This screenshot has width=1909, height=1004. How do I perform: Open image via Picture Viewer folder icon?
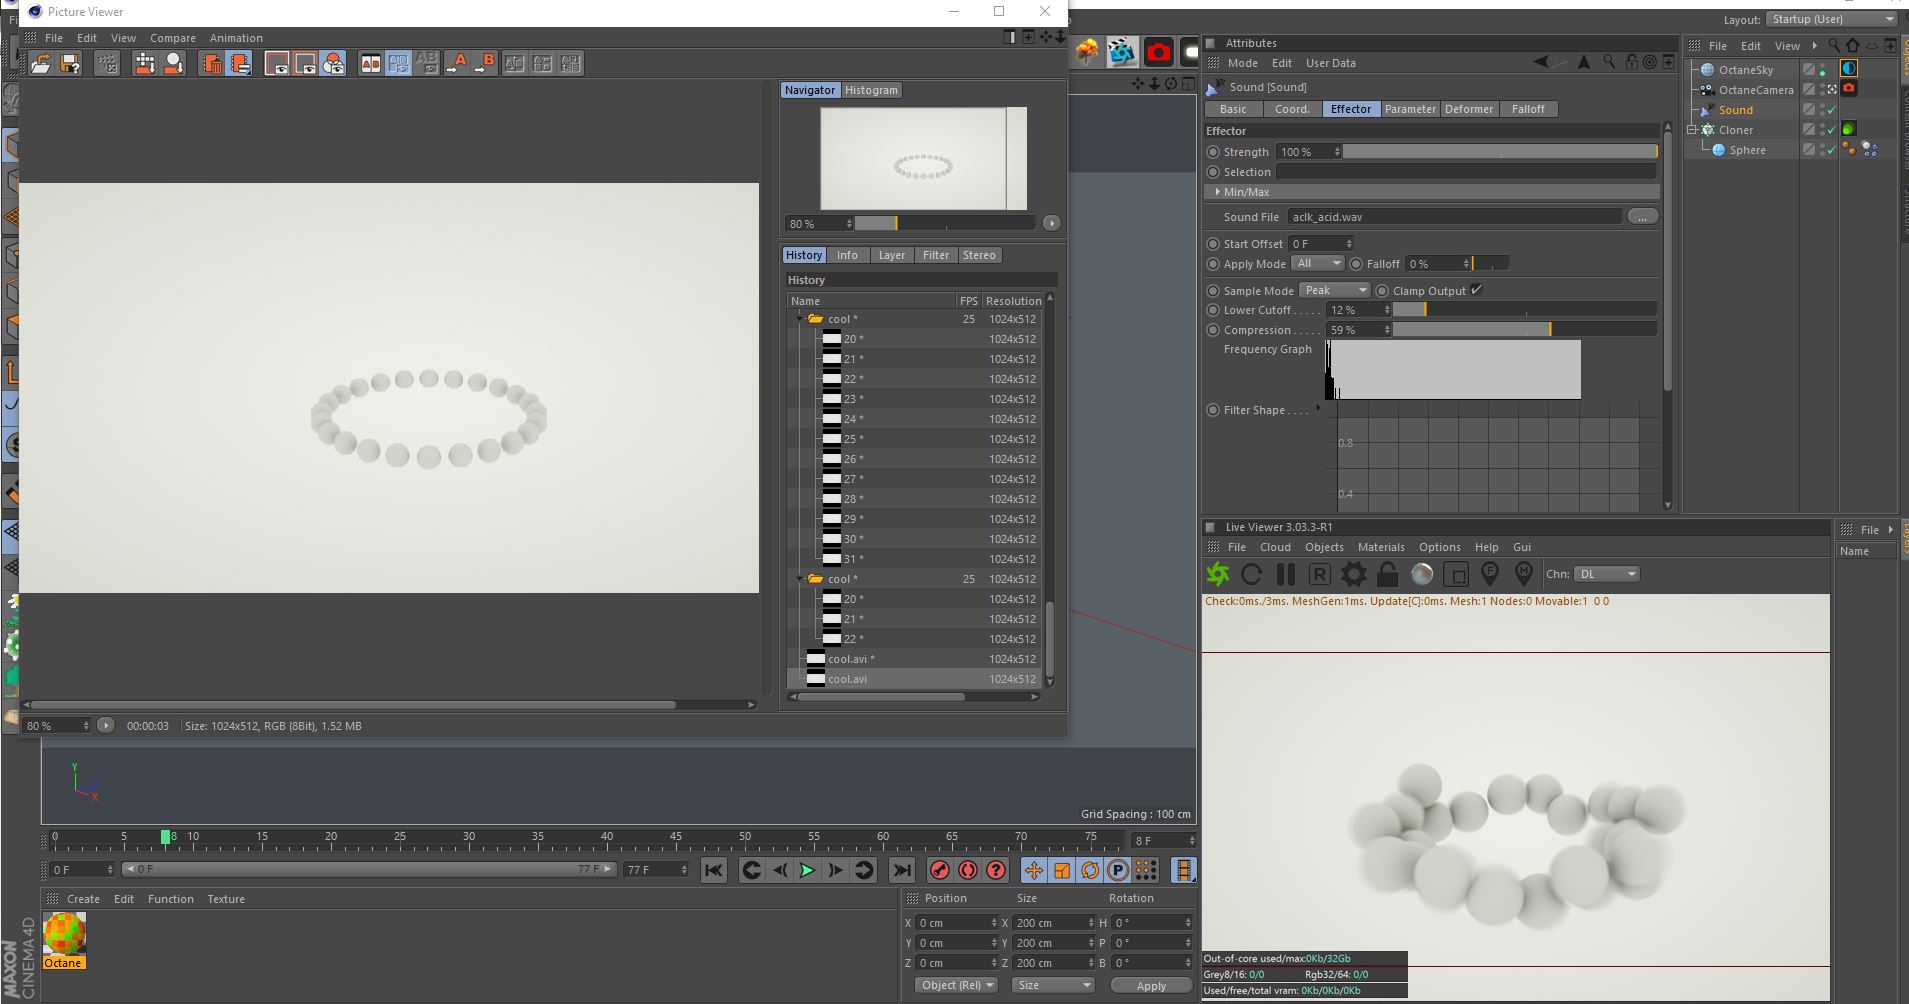(x=41, y=64)
